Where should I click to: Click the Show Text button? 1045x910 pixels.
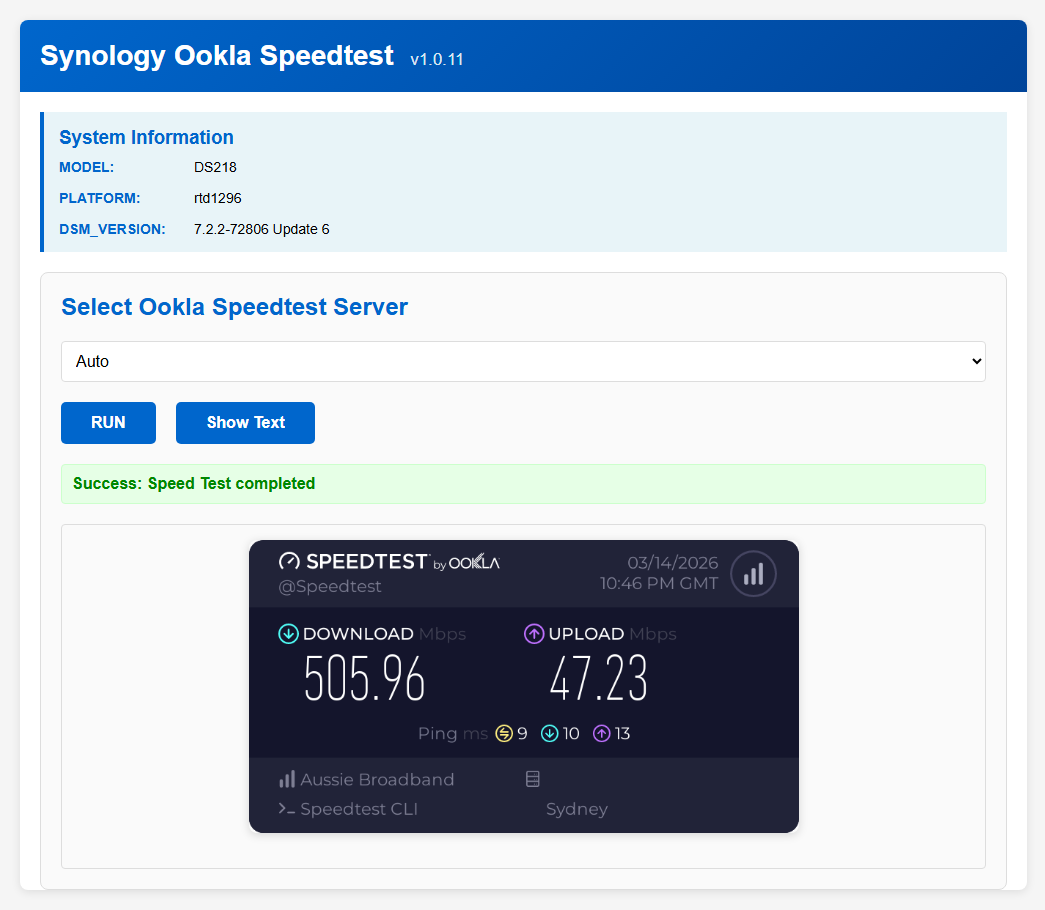click(x=245, y=423)
